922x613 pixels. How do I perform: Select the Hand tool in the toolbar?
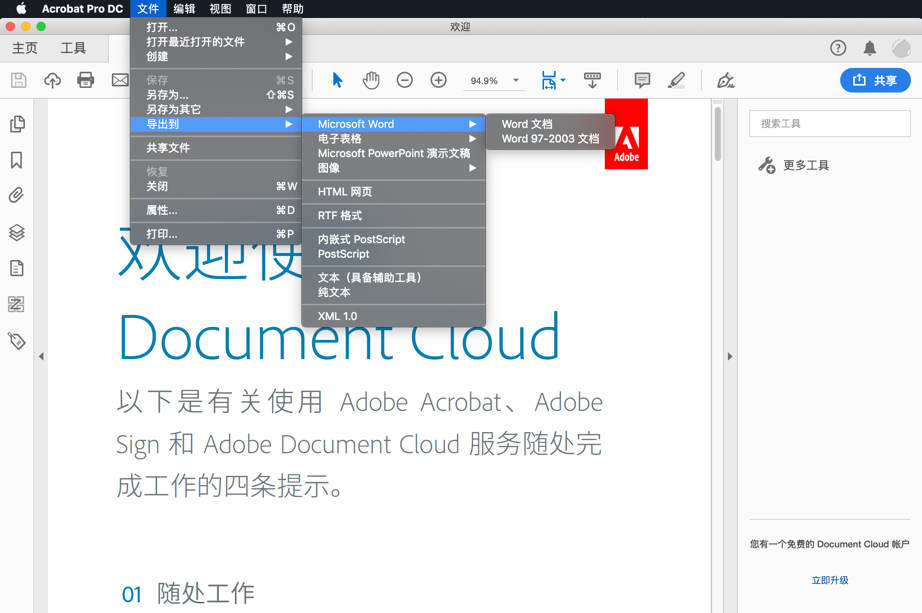click(371, 80)
